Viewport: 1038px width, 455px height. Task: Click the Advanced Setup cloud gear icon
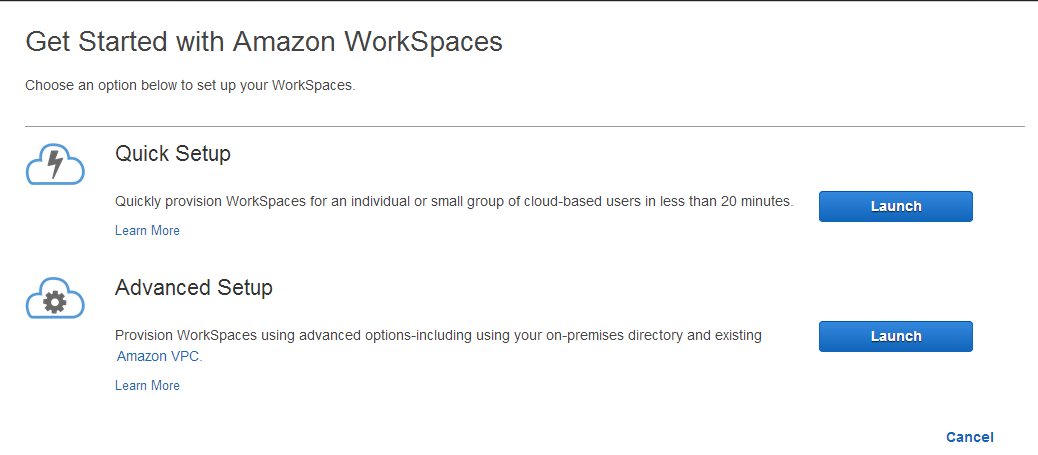click(x=55, y=299)
